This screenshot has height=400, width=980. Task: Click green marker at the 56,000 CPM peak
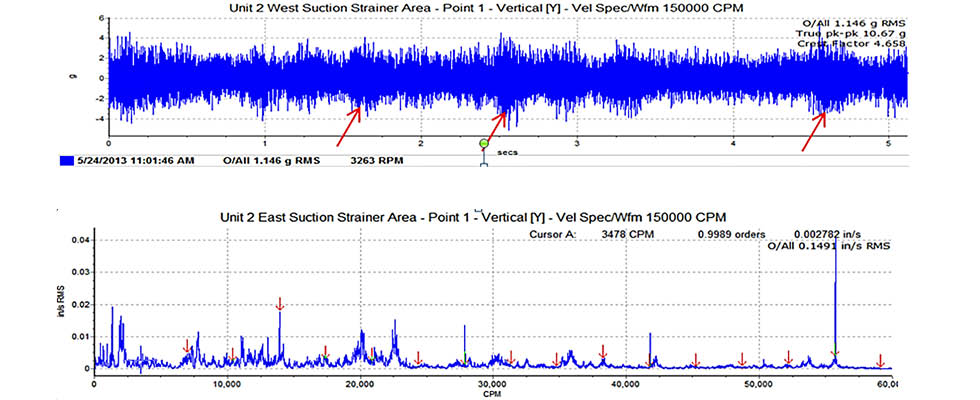tap(835, 350)
